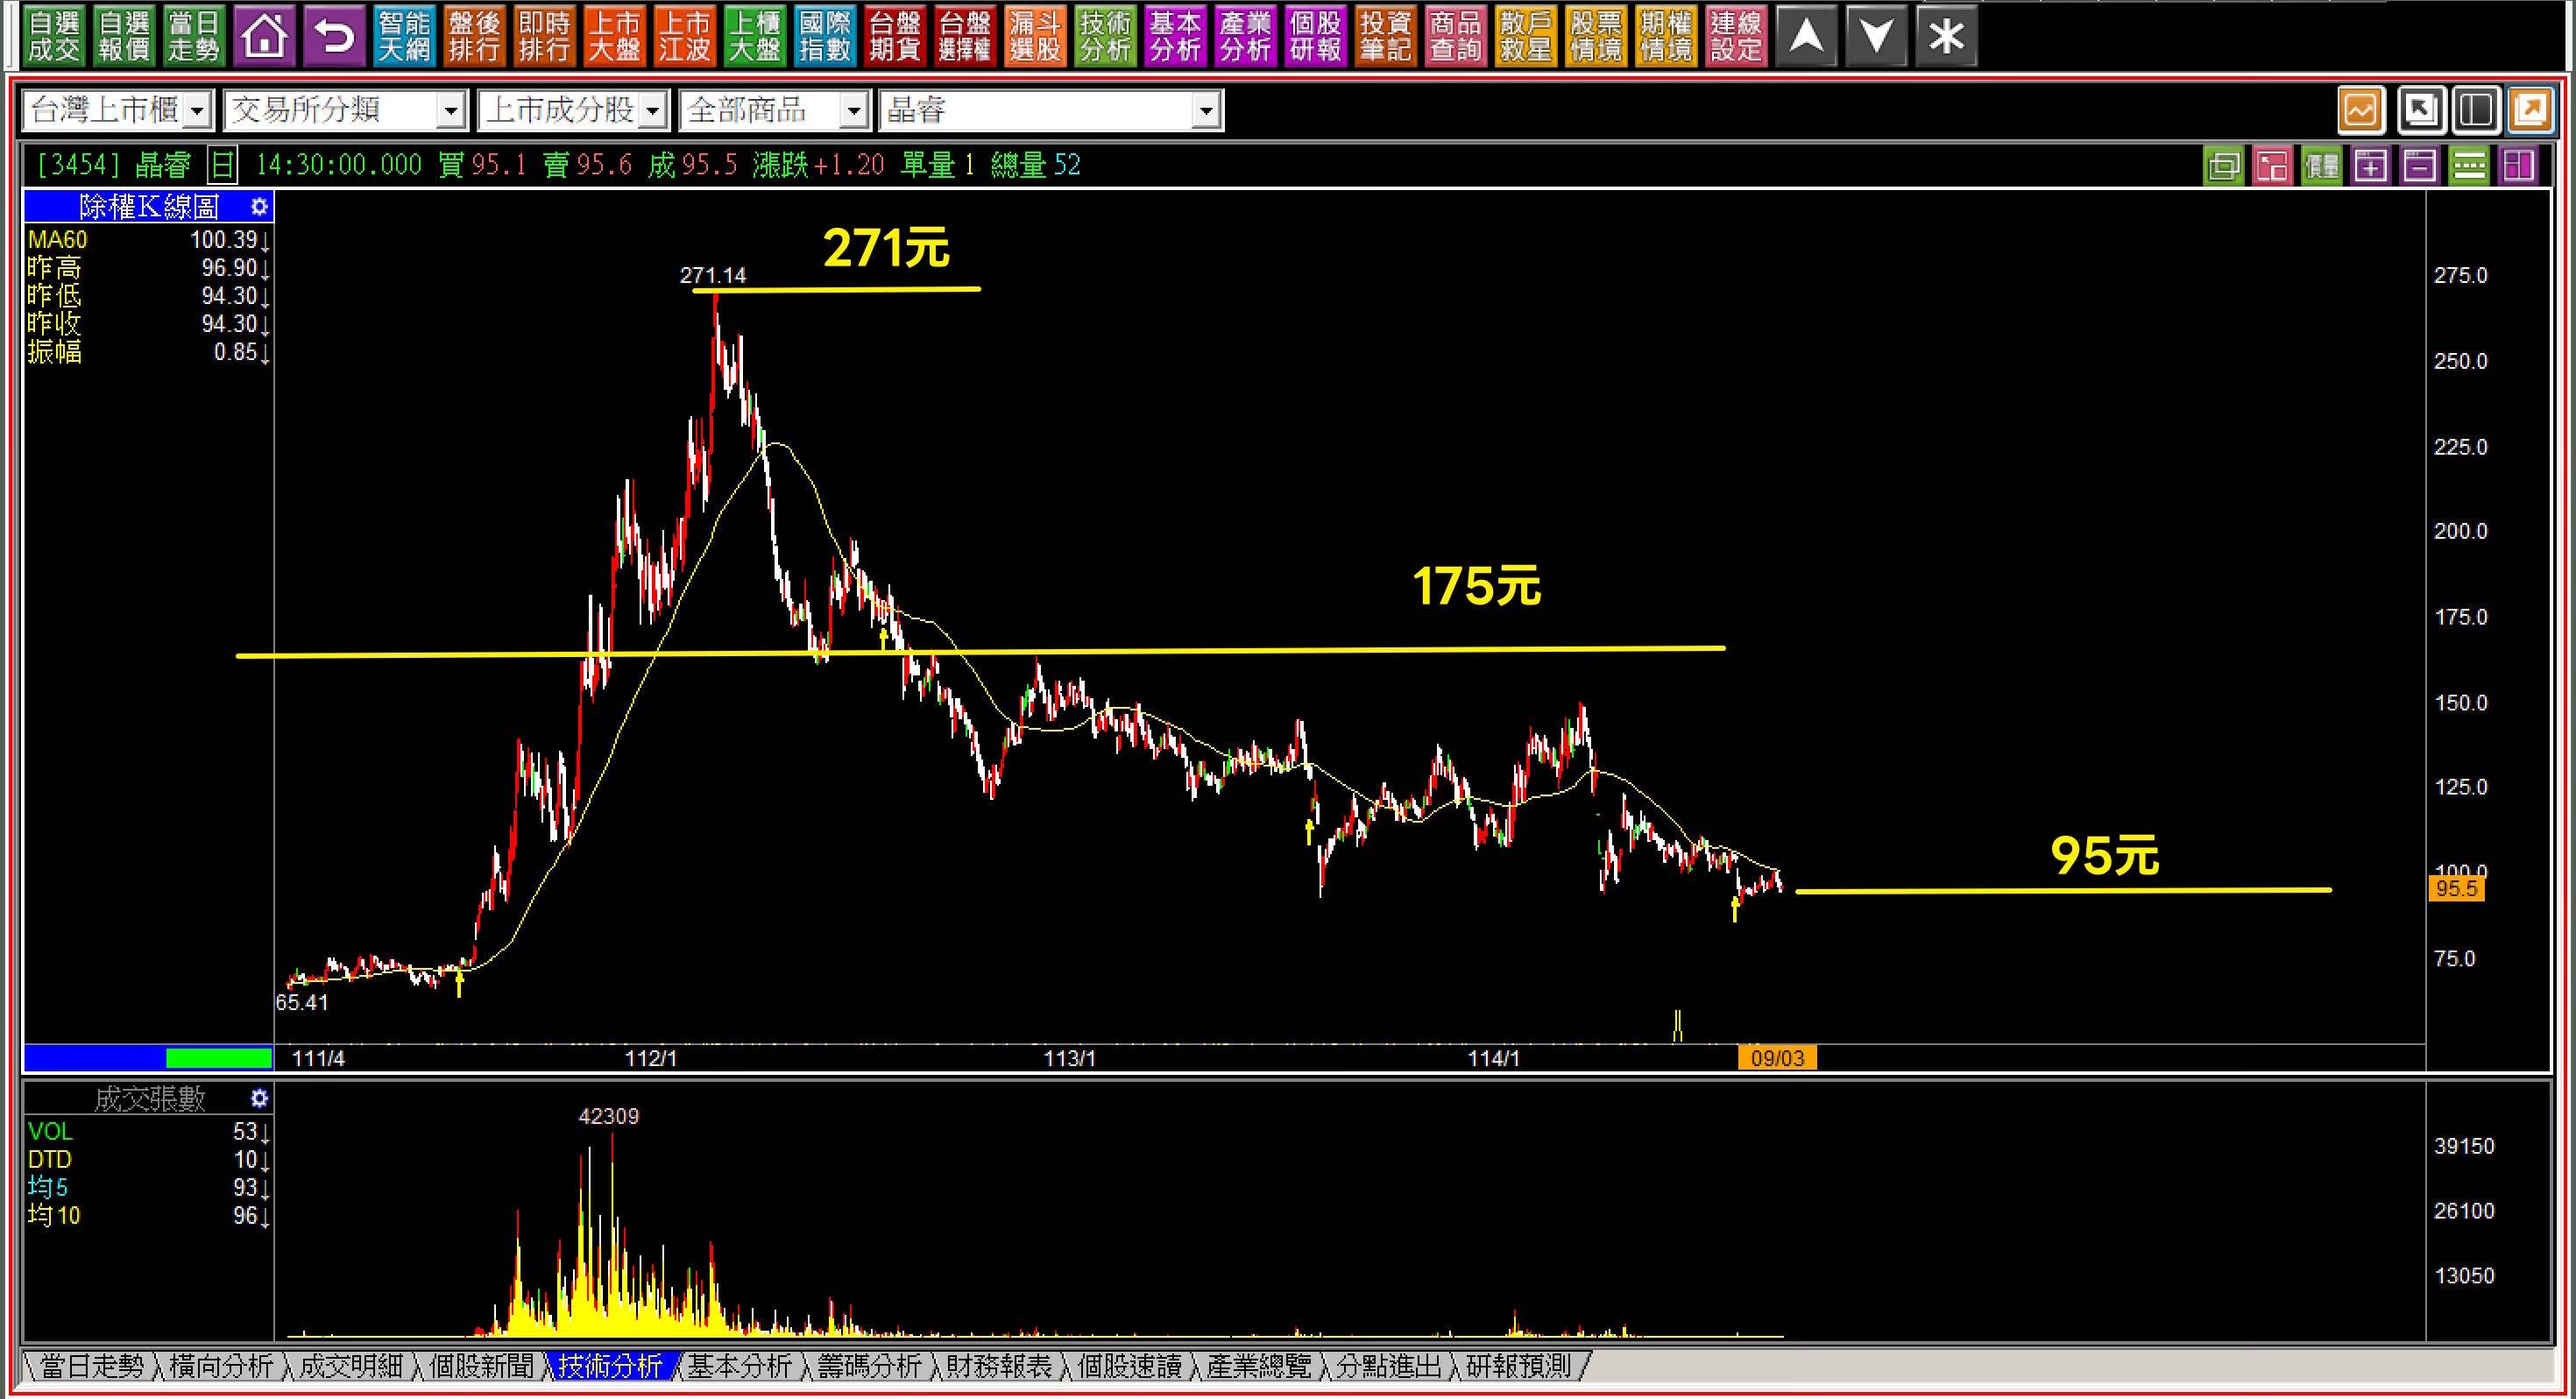Image resolution: width=2576 pixels, height=1399 pixels.
Task: Click the purple add-sub-chart plus icon
Action: (x=2371, y=166)
